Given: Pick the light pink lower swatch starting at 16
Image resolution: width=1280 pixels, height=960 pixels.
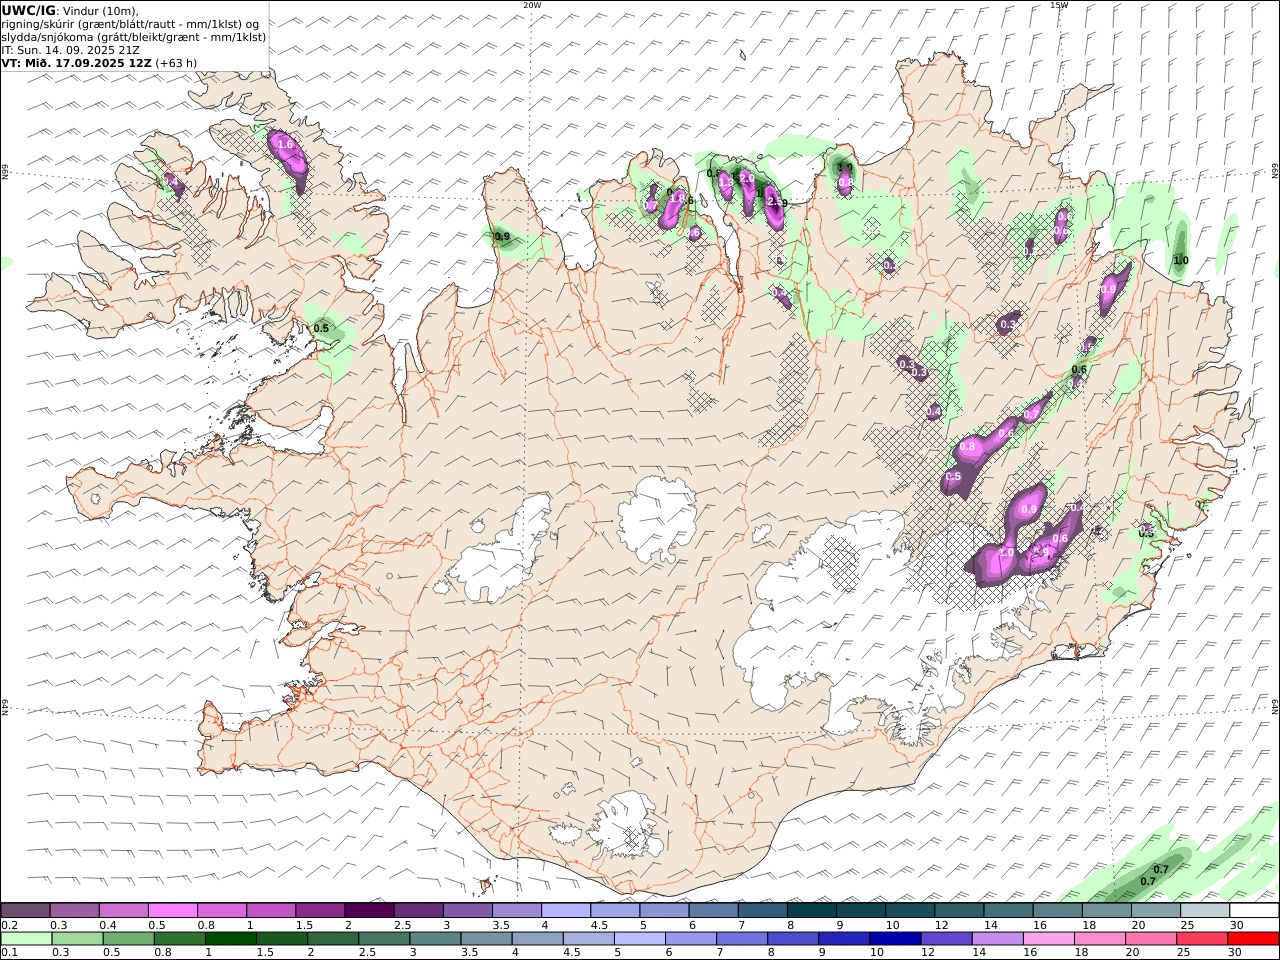Looking at the screenshot, I should [1048, 938].
